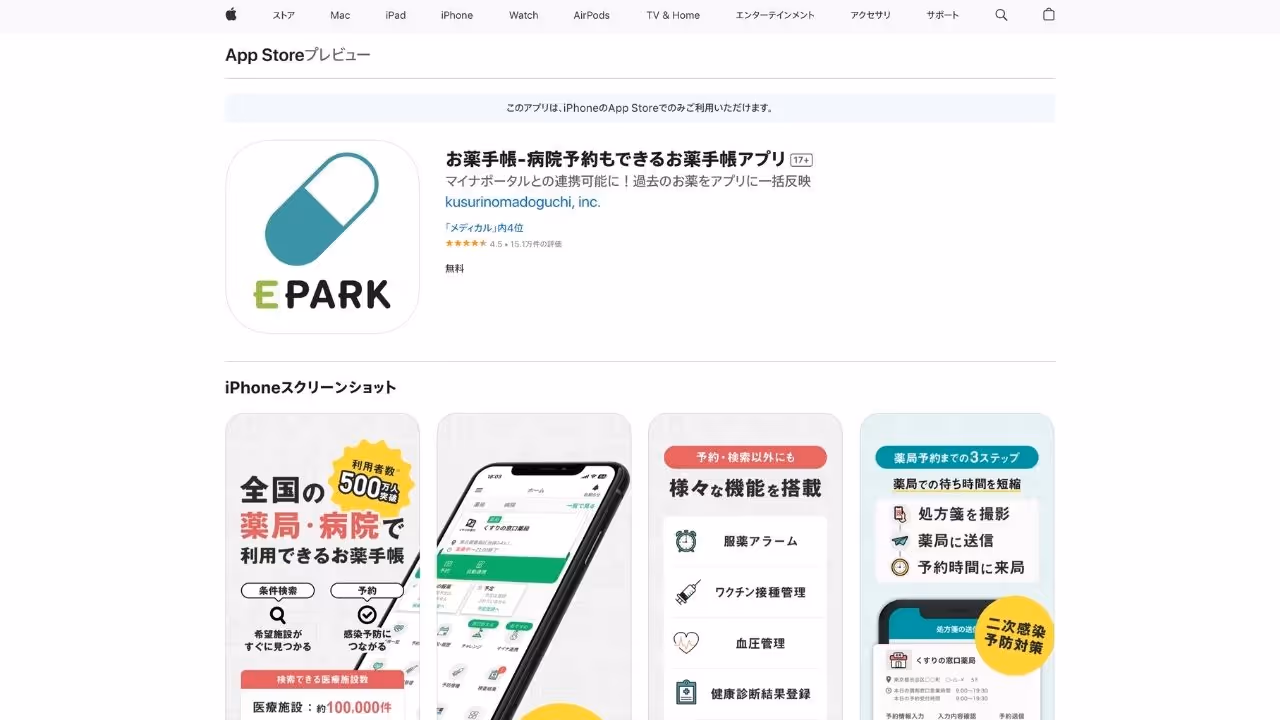Open the Watch menu item
1280x720 pixels.
[524, 15]
